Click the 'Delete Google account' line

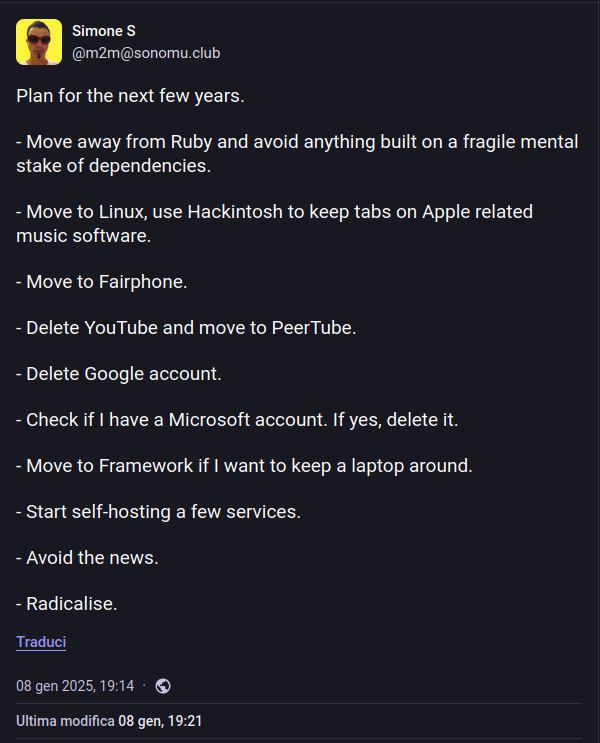tap(119, 374)
